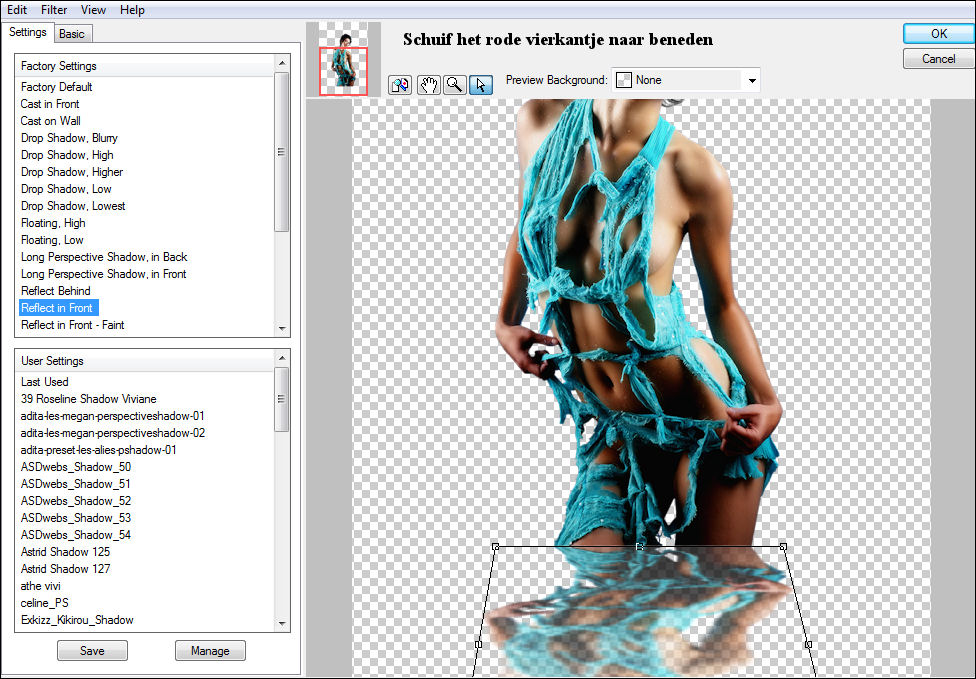The image size is (976, 679).
Task: Click the top-left reflection transform handle
Action: pos(495,546)
